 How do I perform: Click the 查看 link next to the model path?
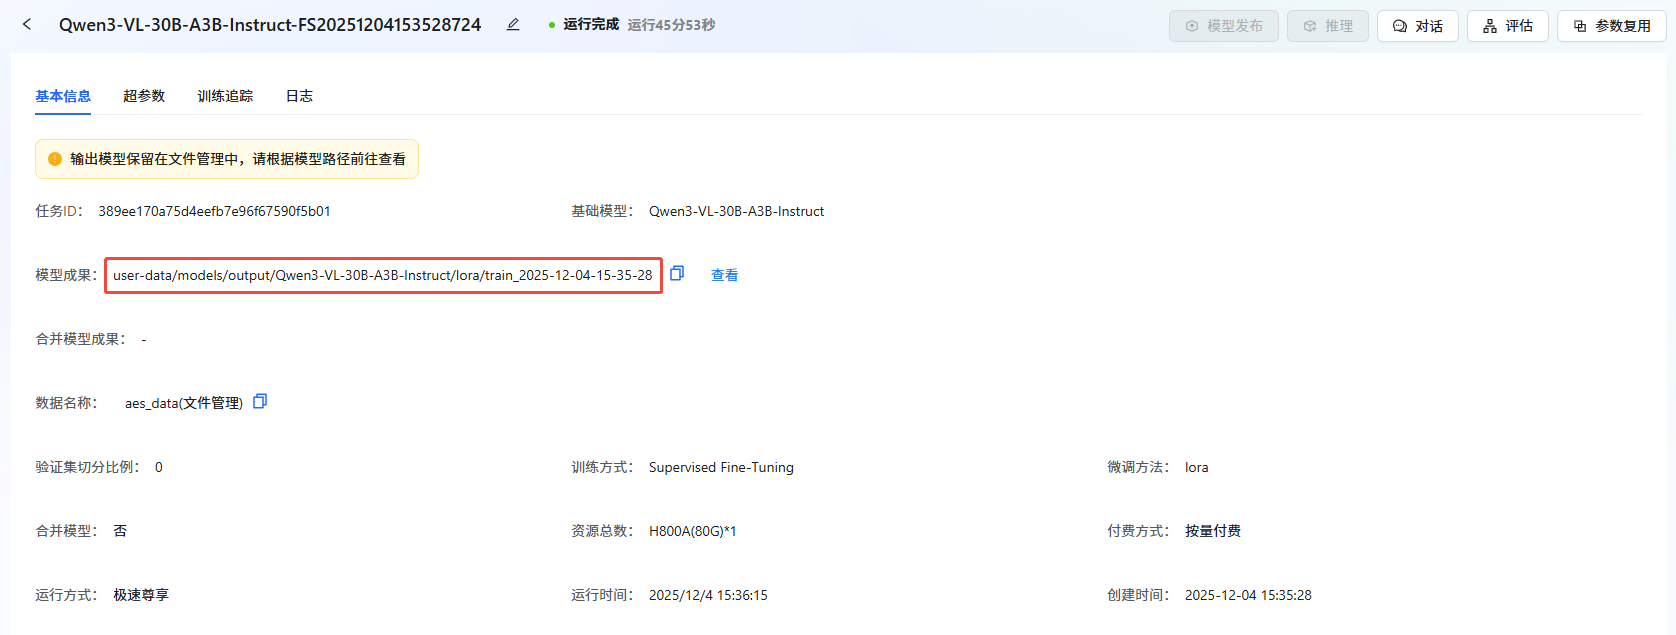724,275
